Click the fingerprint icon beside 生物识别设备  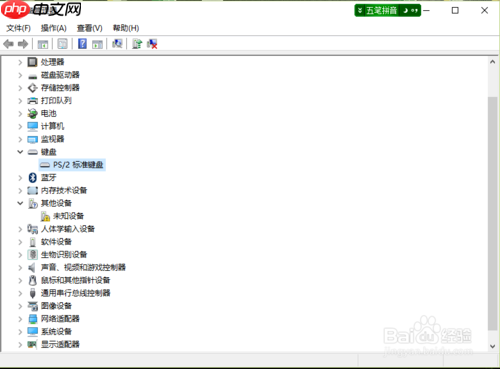point(32,255)
